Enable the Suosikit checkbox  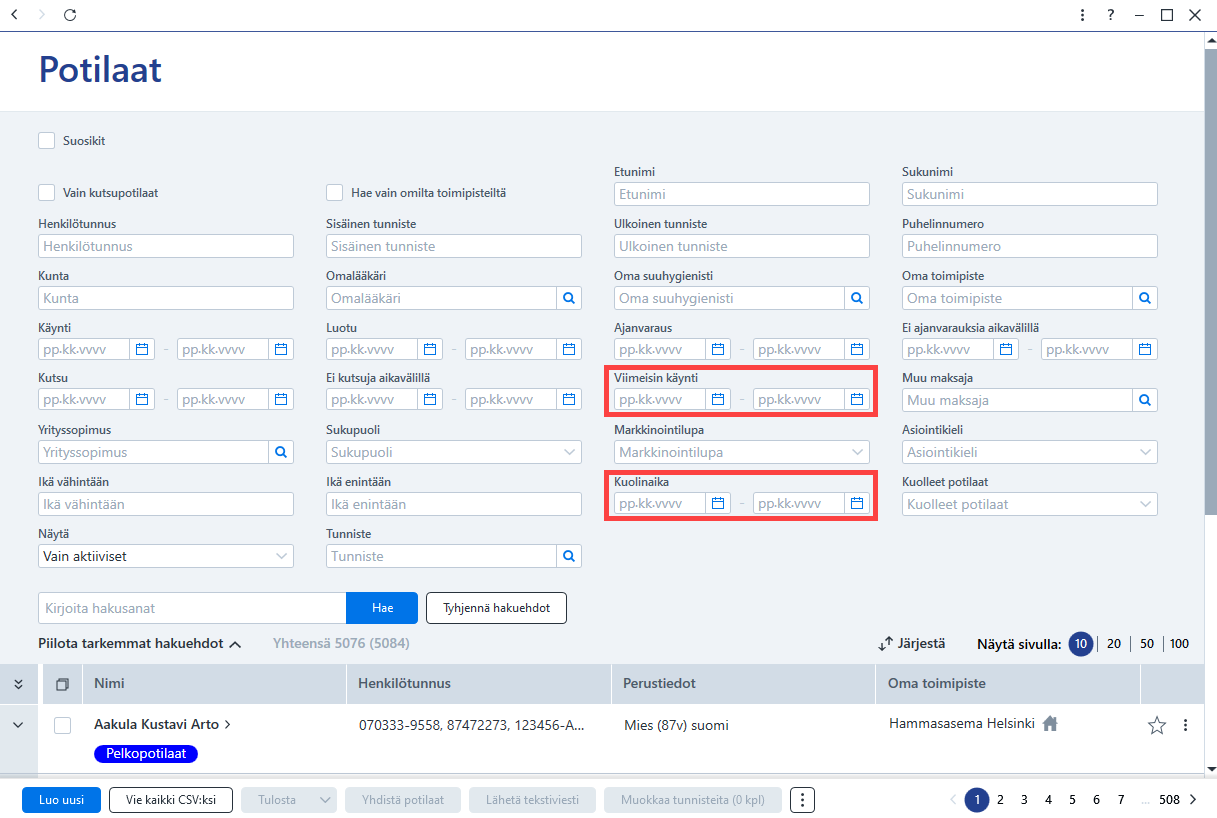tap(46, 140)
